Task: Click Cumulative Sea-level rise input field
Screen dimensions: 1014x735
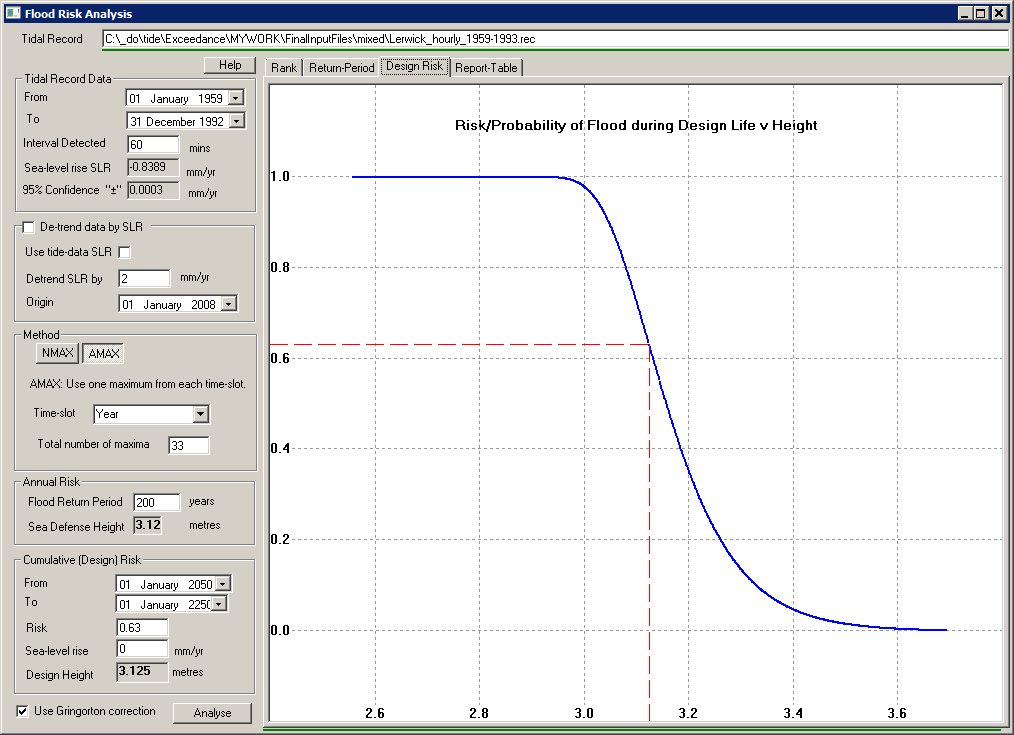Action: (142, 648)
